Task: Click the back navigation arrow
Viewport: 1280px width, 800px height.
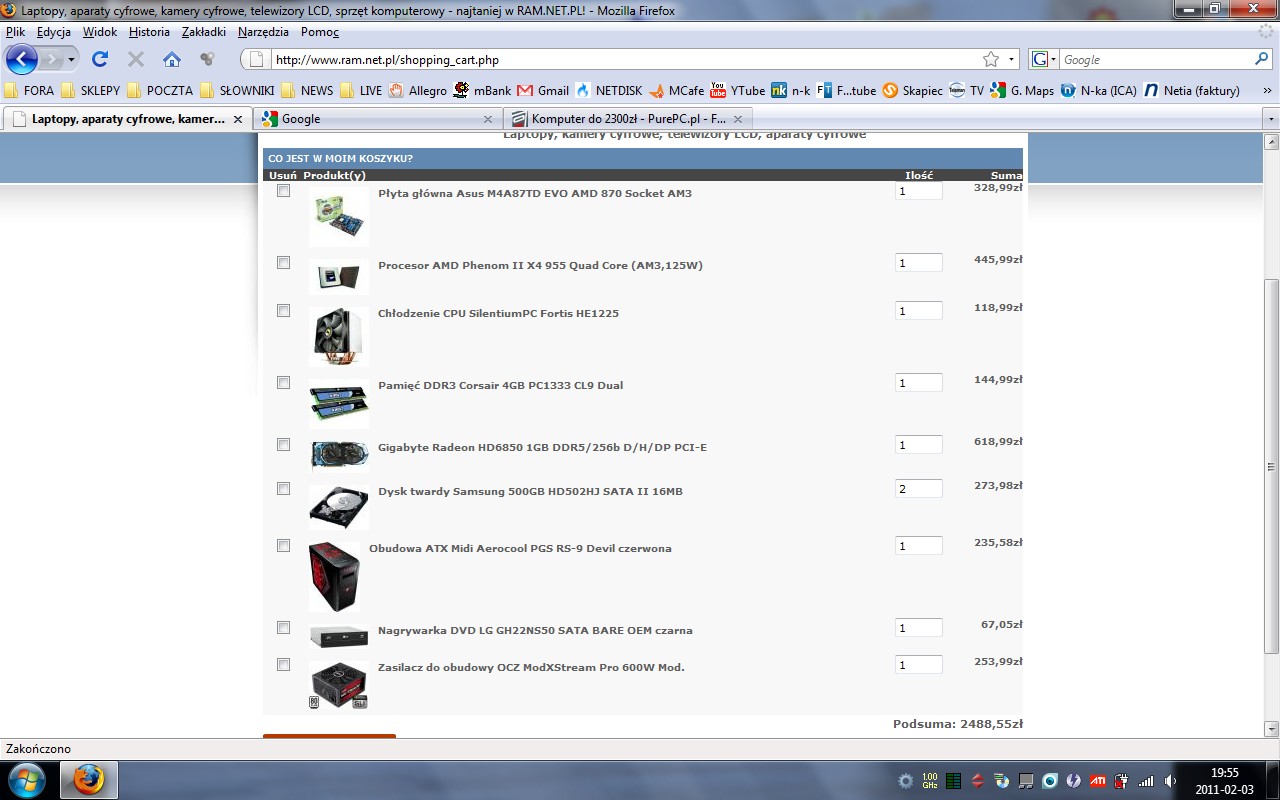Action: (x=22, y=59)
